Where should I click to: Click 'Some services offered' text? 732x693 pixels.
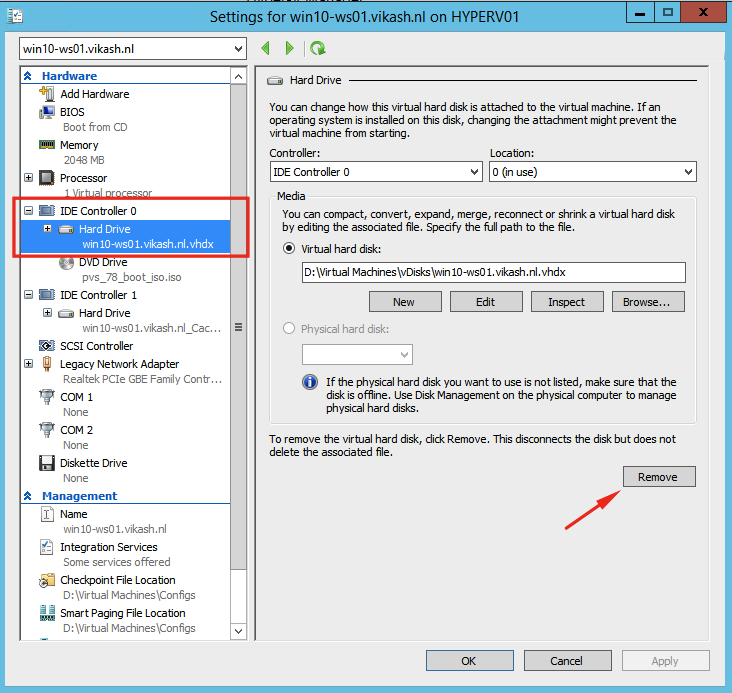[x=117, y=562]
